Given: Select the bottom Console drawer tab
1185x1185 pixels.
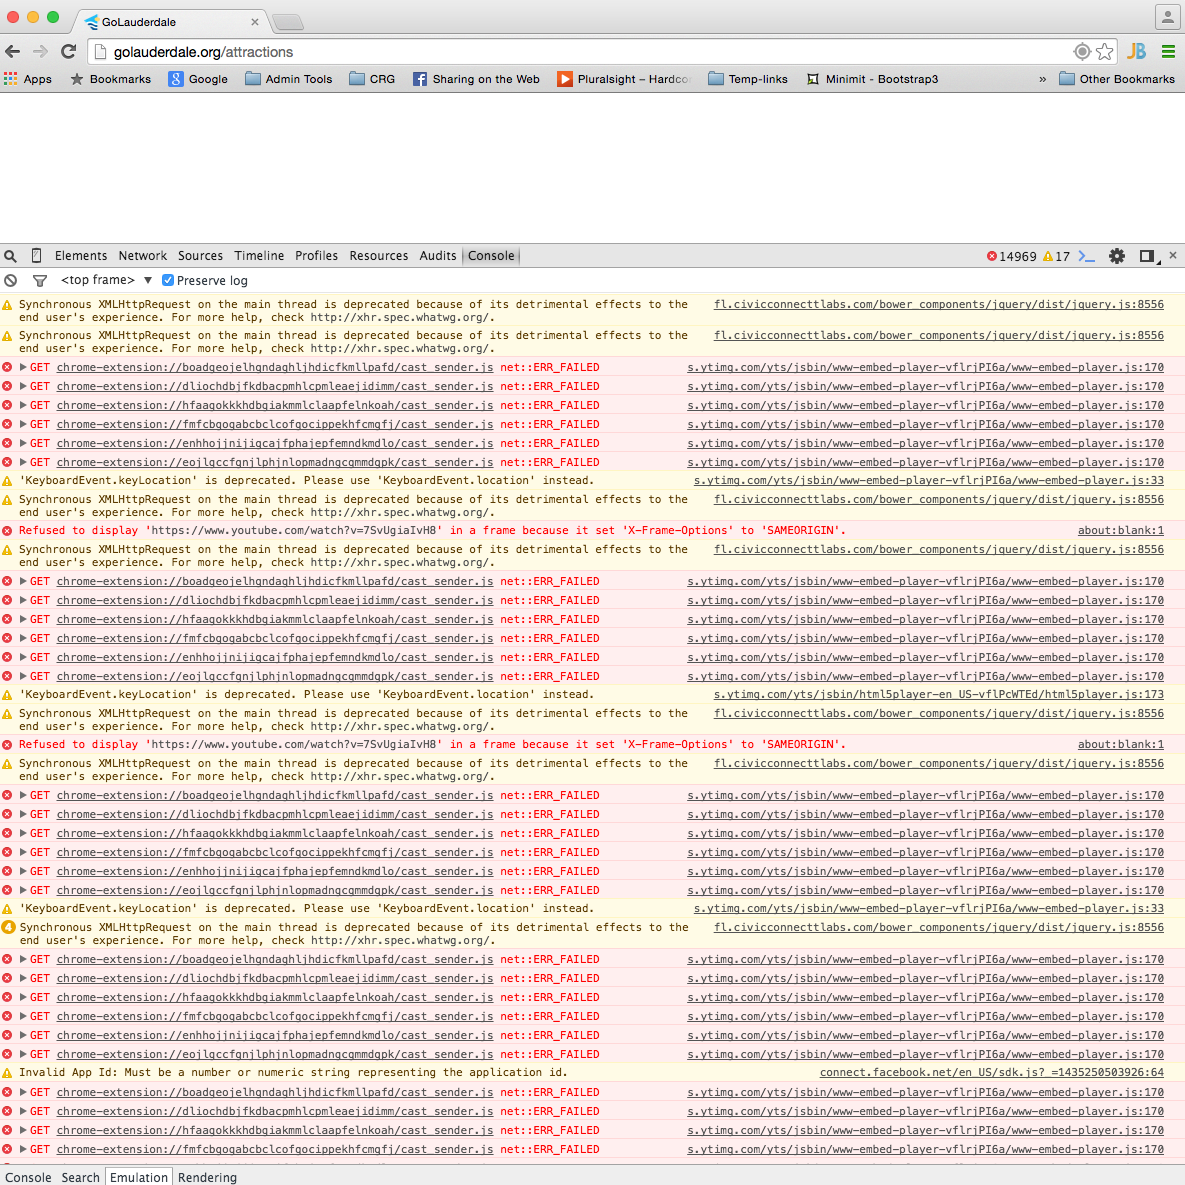Looking at the screenshot, I should pos(28,1177).
